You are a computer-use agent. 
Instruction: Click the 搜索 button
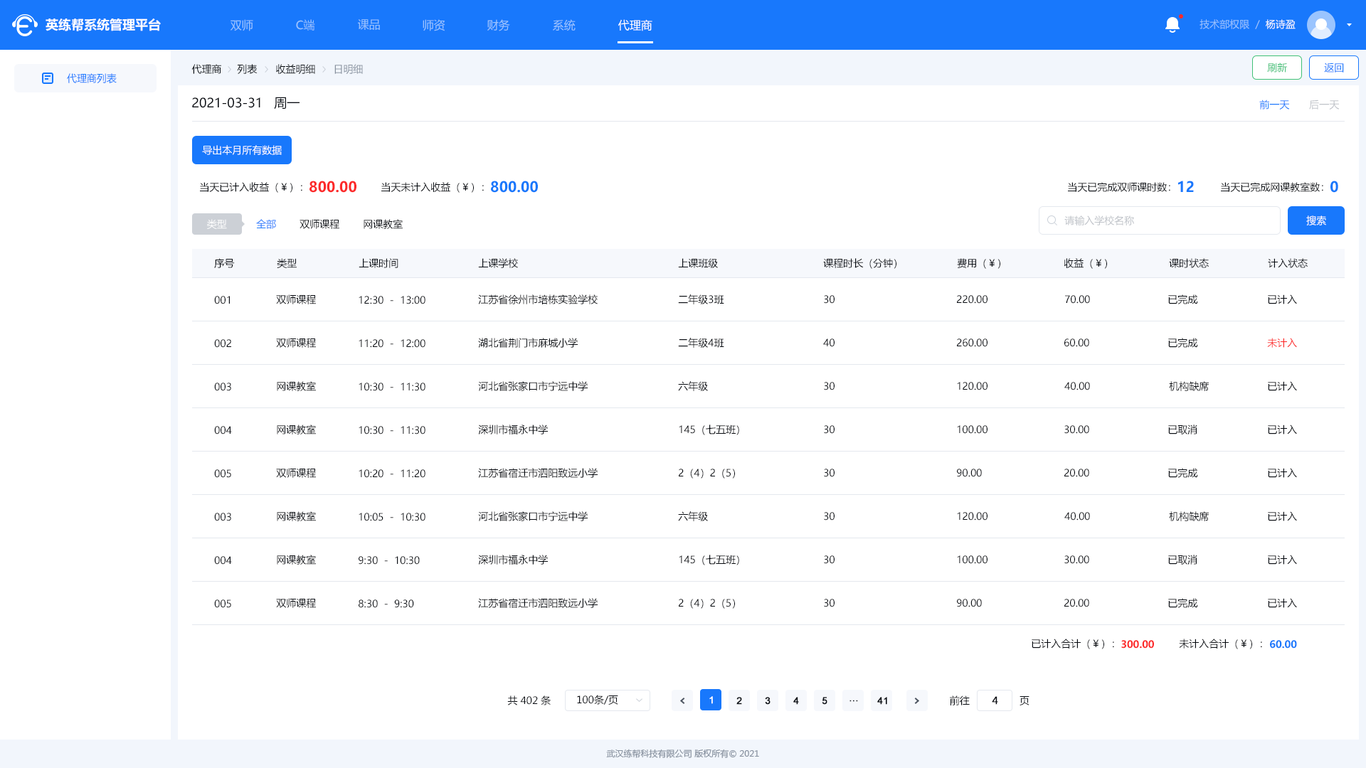(x=1316, y=221)
